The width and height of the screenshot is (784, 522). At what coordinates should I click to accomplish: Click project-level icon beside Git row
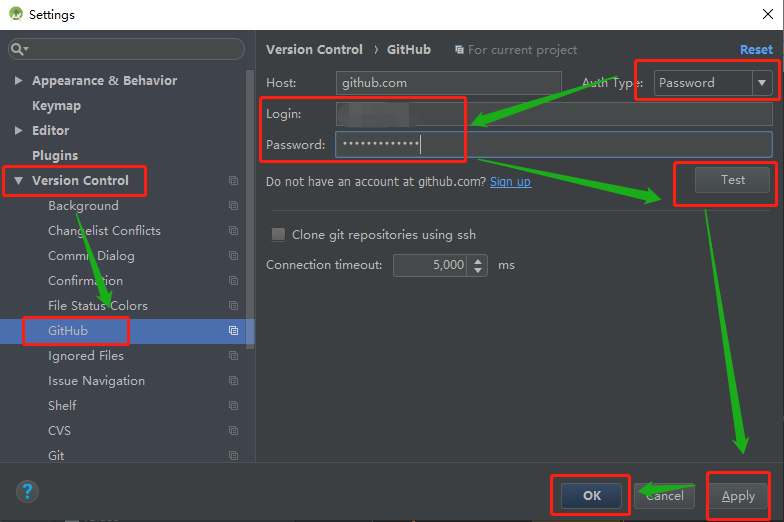(x=234, y=456)
